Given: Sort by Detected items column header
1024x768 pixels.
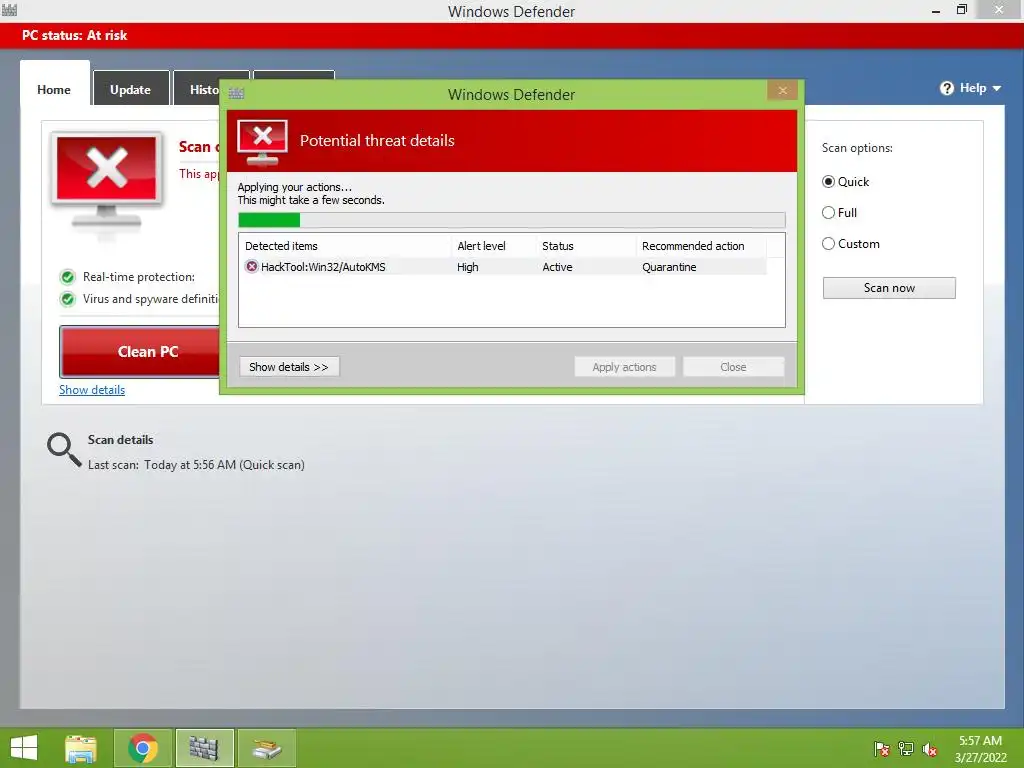Looking at the screenshot, I should [345, 246].
